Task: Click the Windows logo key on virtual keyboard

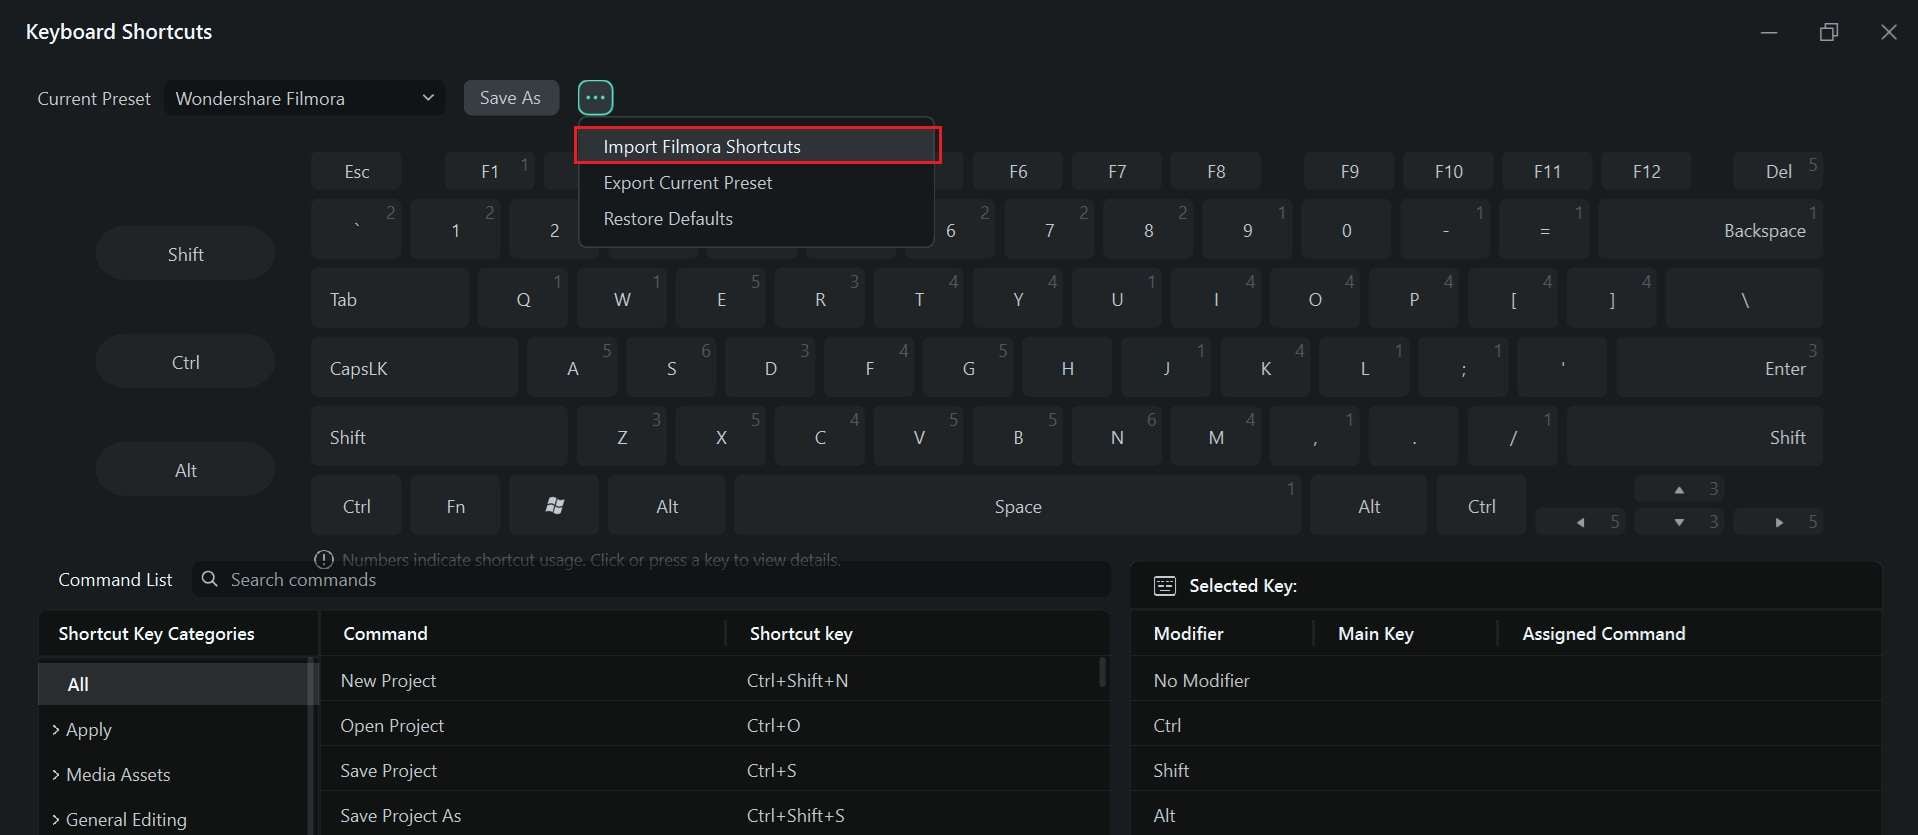Action: pos(554,506)
